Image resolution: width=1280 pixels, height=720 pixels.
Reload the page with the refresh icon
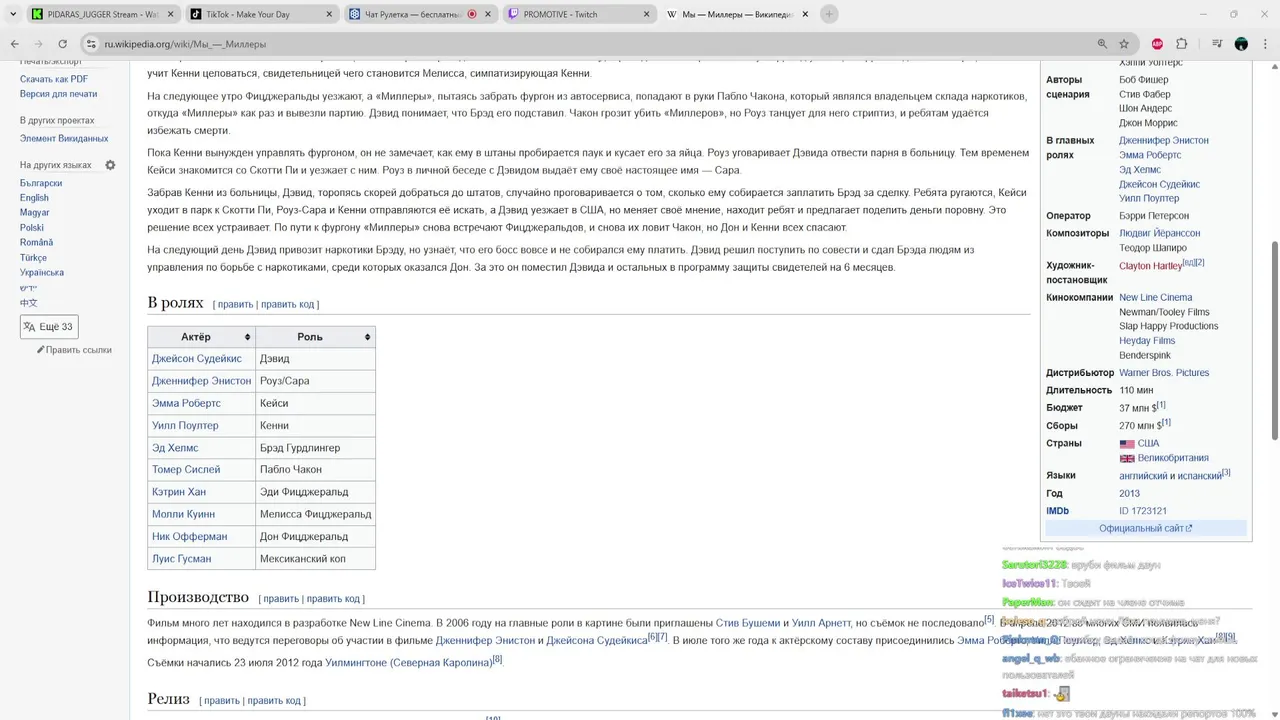62,44
